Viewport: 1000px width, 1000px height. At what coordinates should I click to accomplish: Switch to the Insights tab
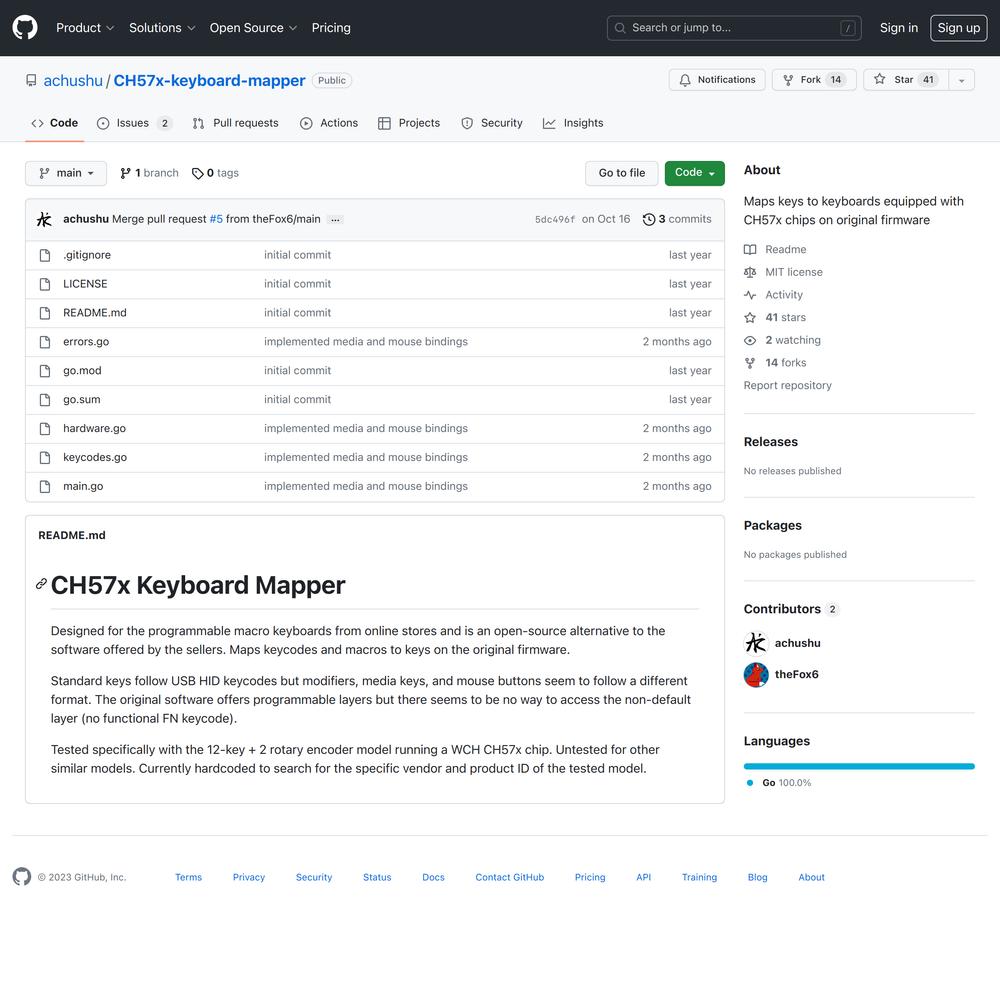[573, 123]
